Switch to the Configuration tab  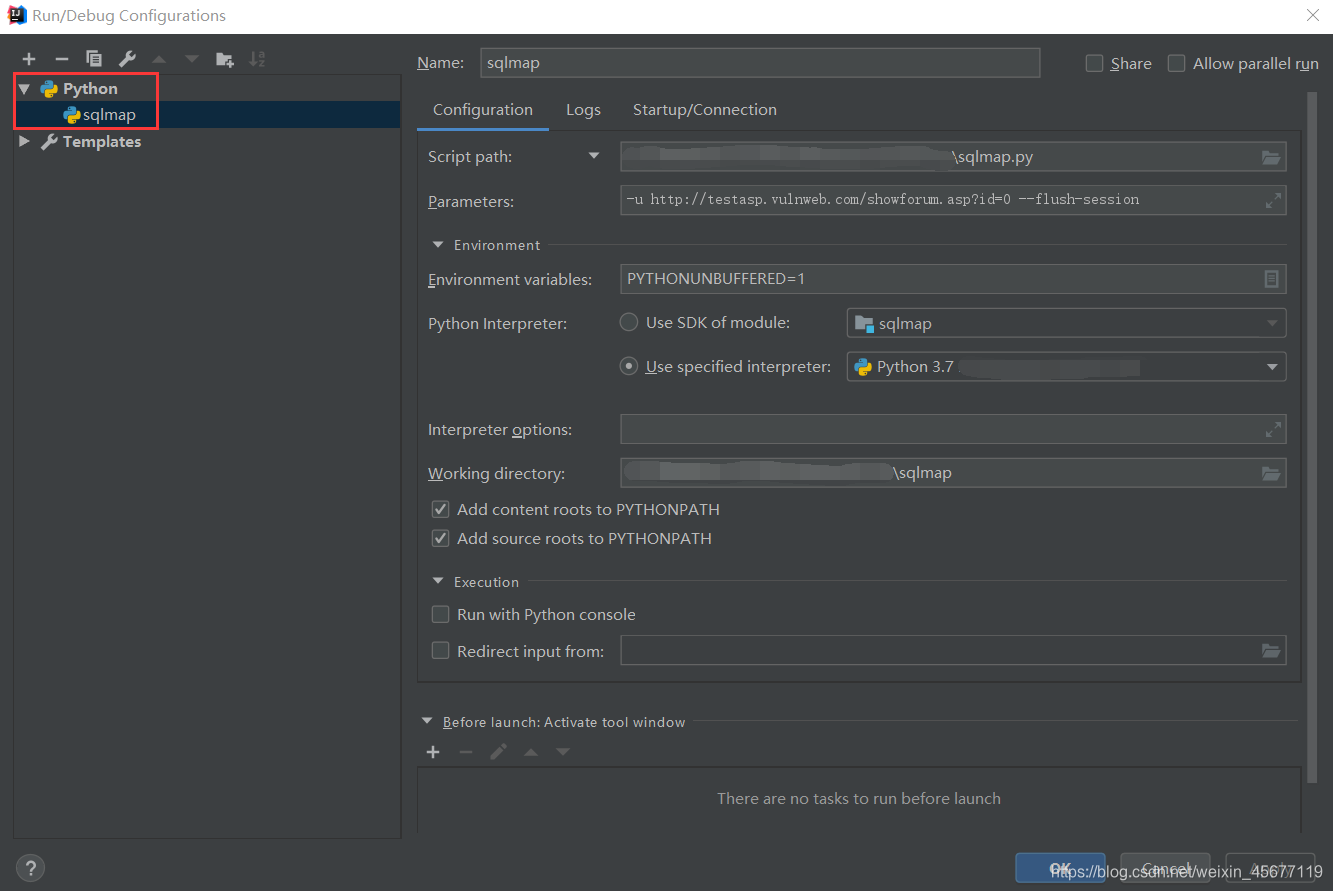pyautogui.click(x=483, y=110)
